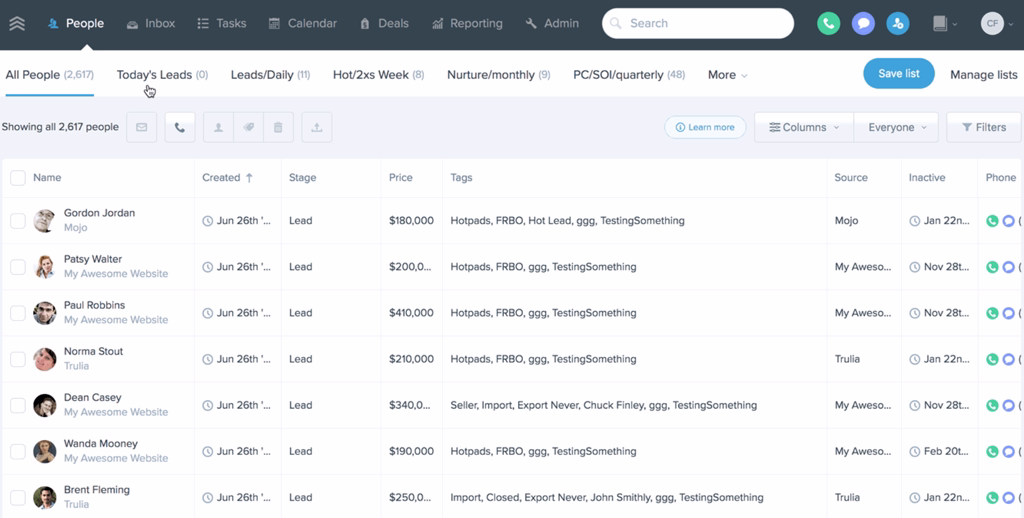This screenshot has width=1024, height=518.
Task: Open the purple text message icon
Action: [863, 23]
